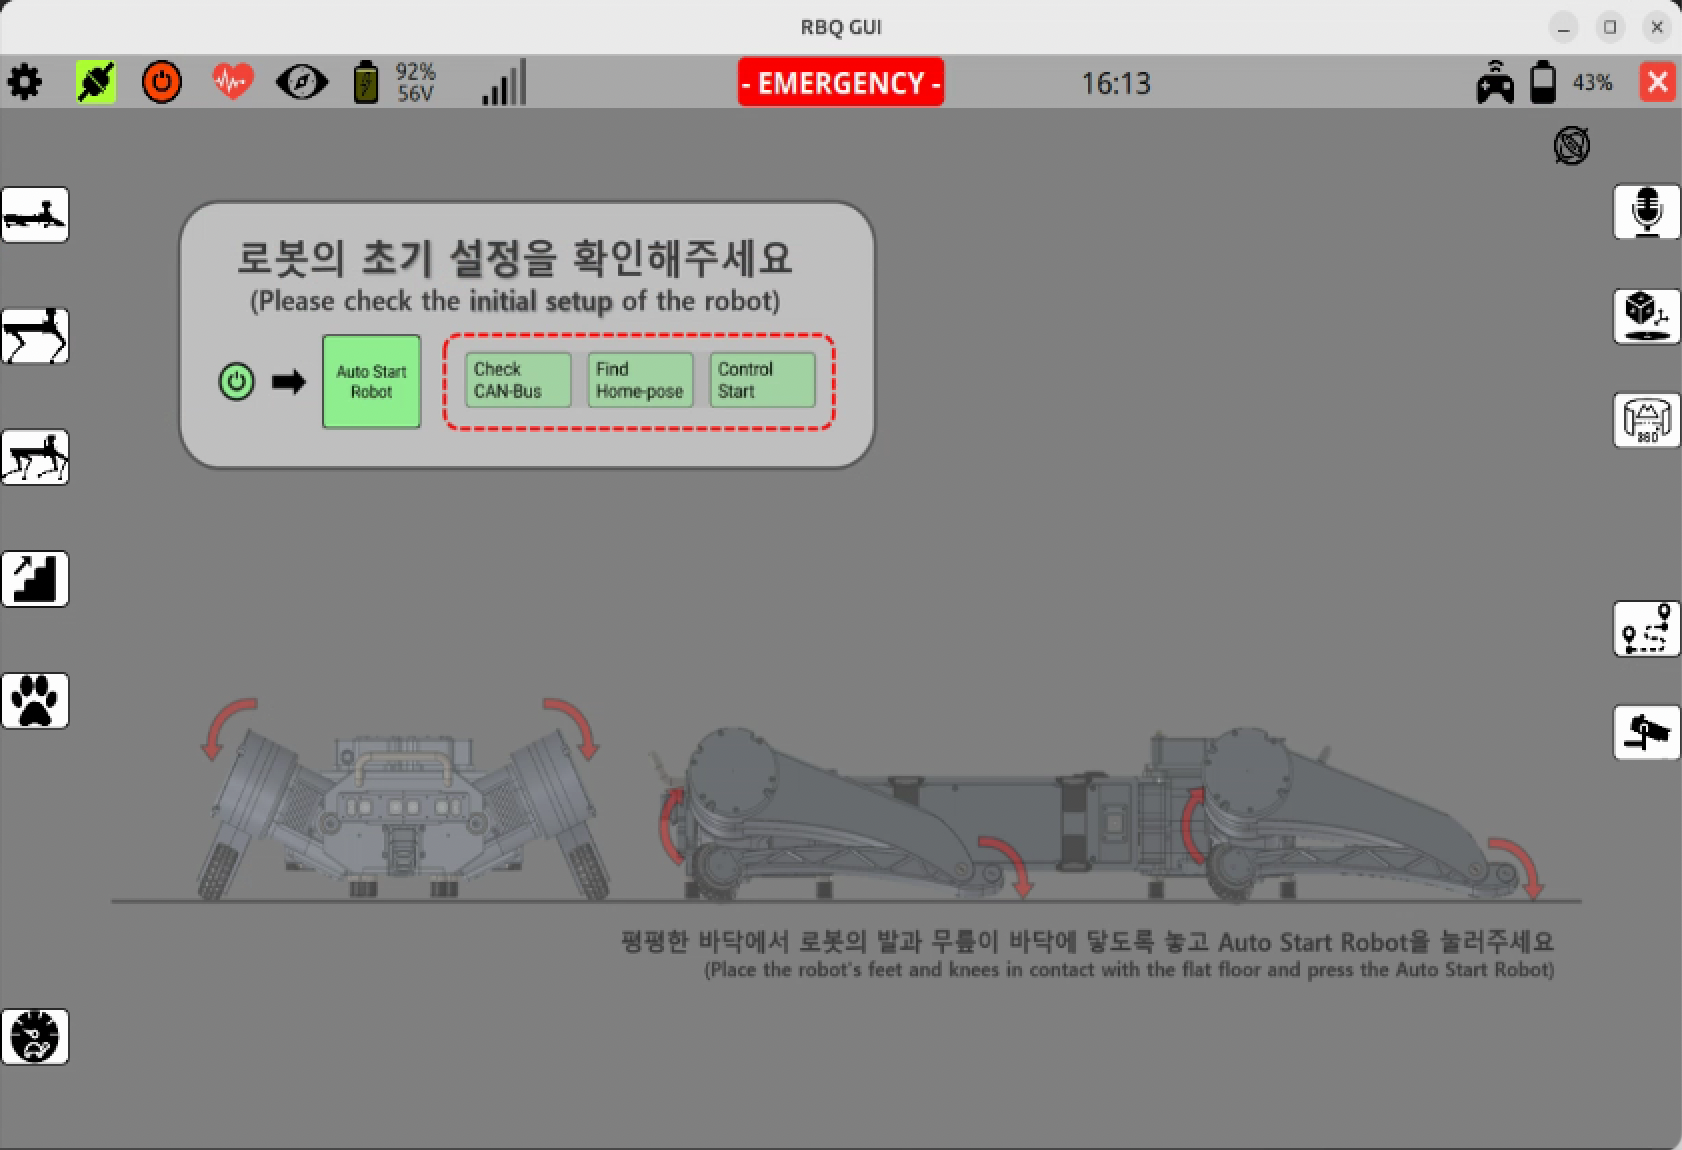Click the controller battery 43% icon
The height and width of the screenshot is (1150, 1682).
[1544, 82]
